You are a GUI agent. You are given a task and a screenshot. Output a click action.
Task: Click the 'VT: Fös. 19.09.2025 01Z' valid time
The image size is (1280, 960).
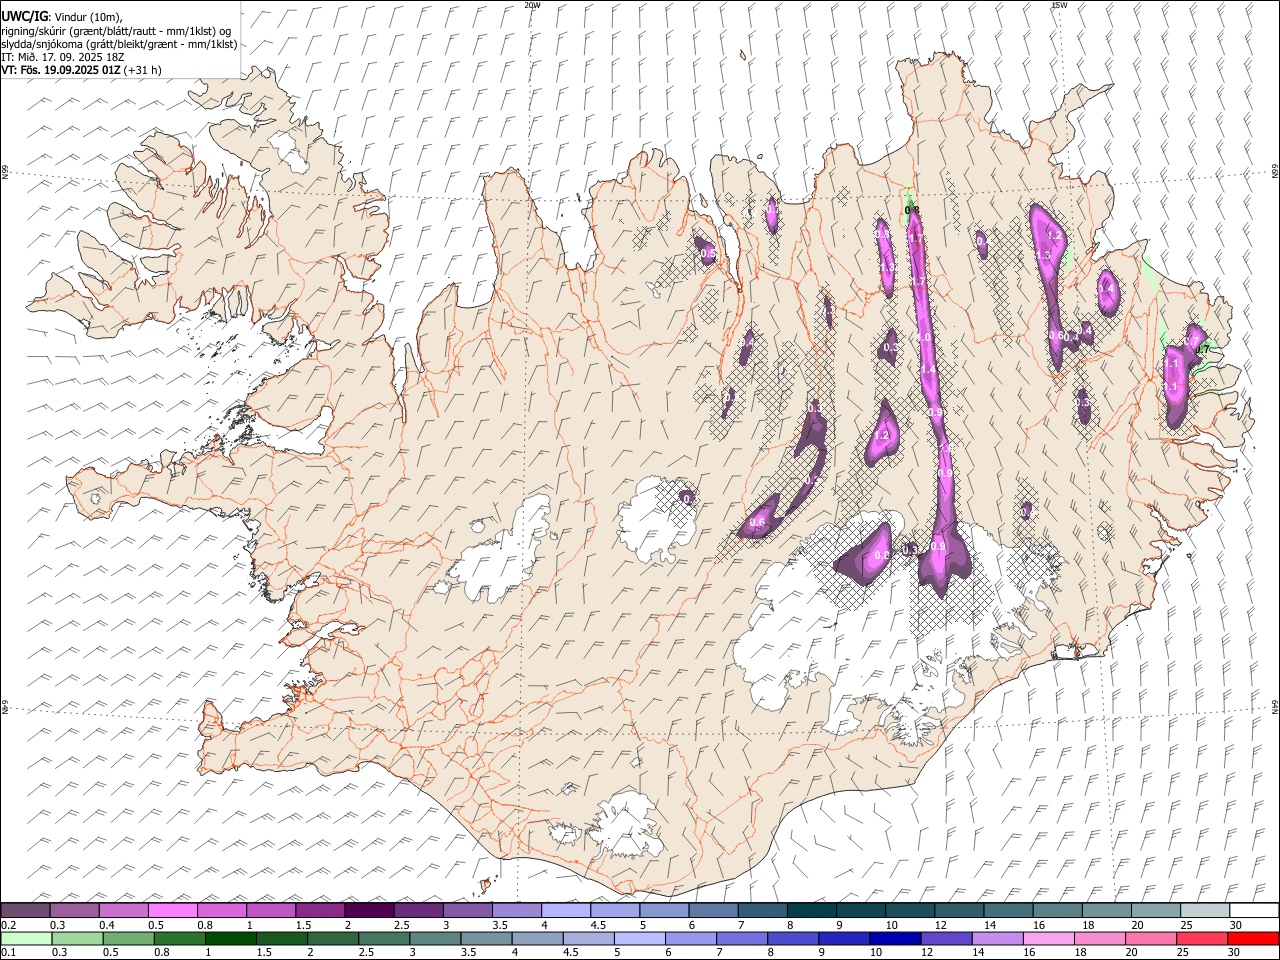pyautogui.click(x=61, y=70)
